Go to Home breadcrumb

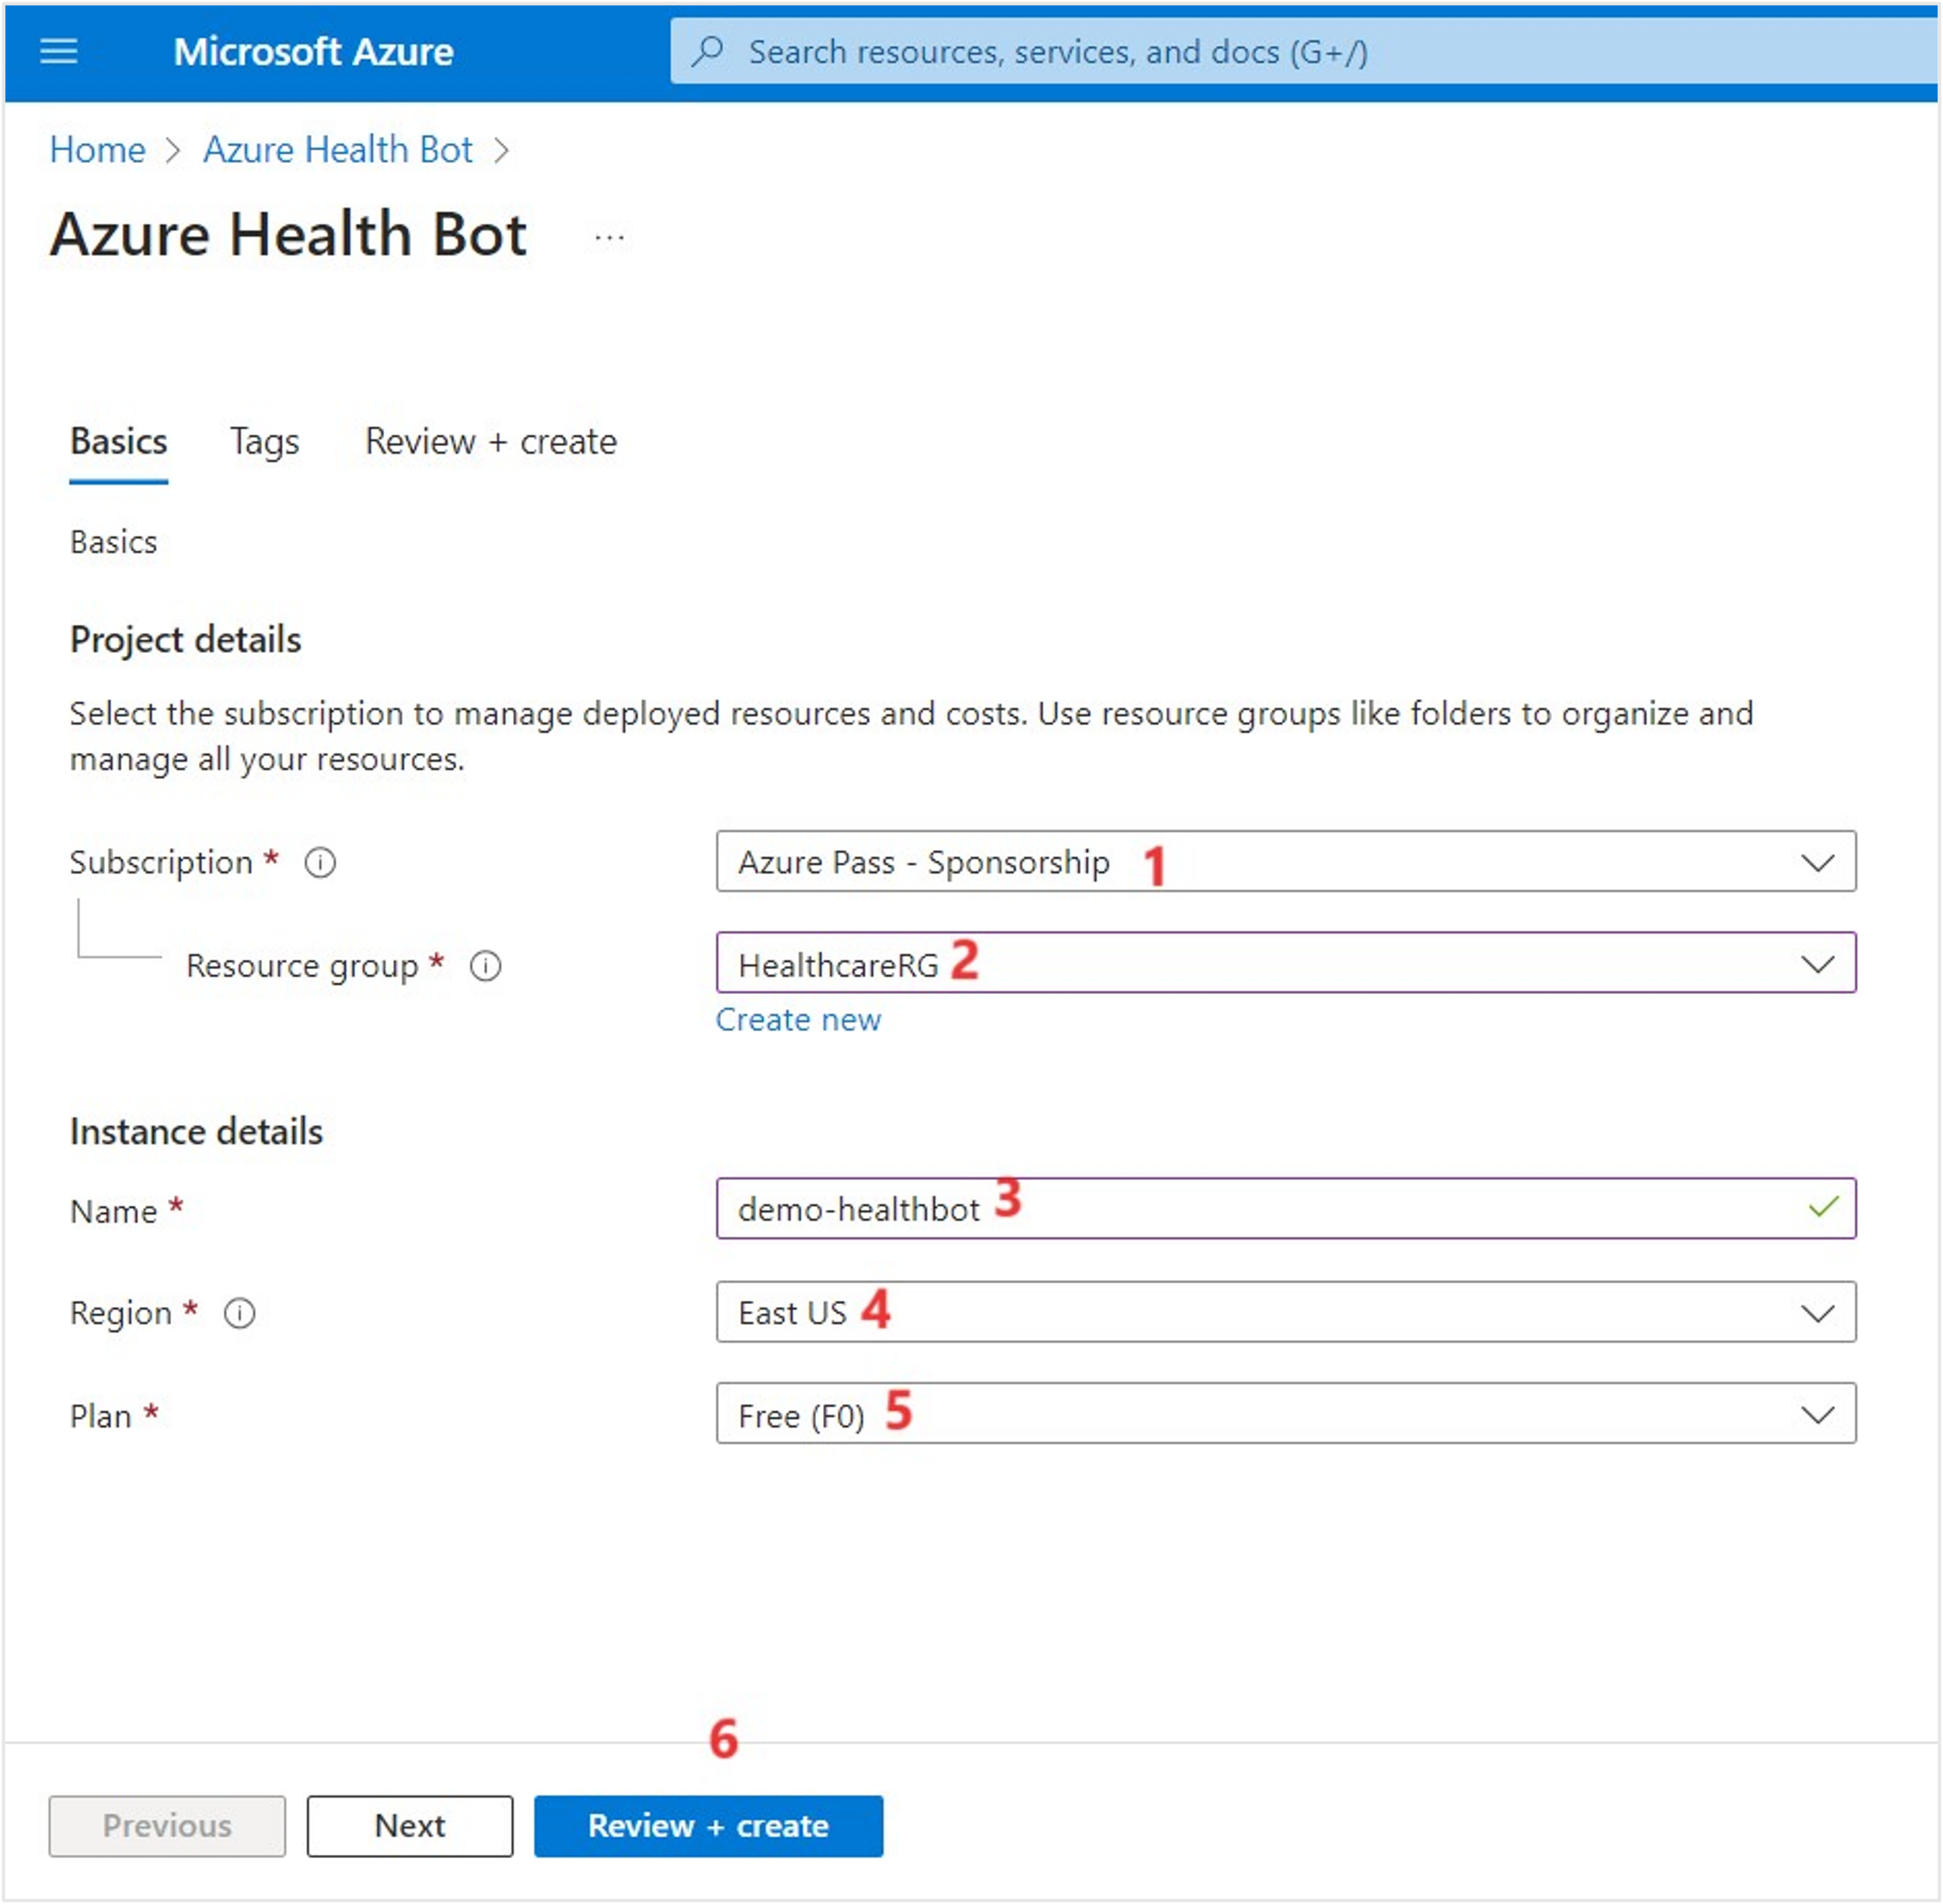(97, 150)
